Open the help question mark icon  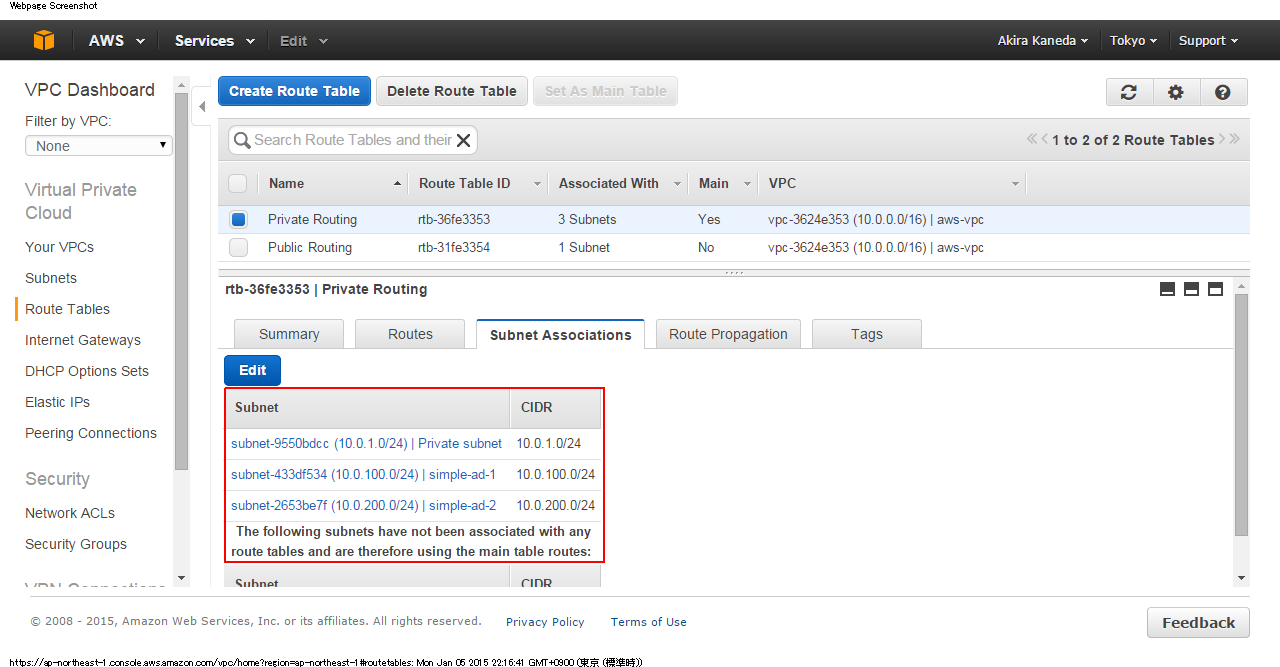tap(1222, 92)
